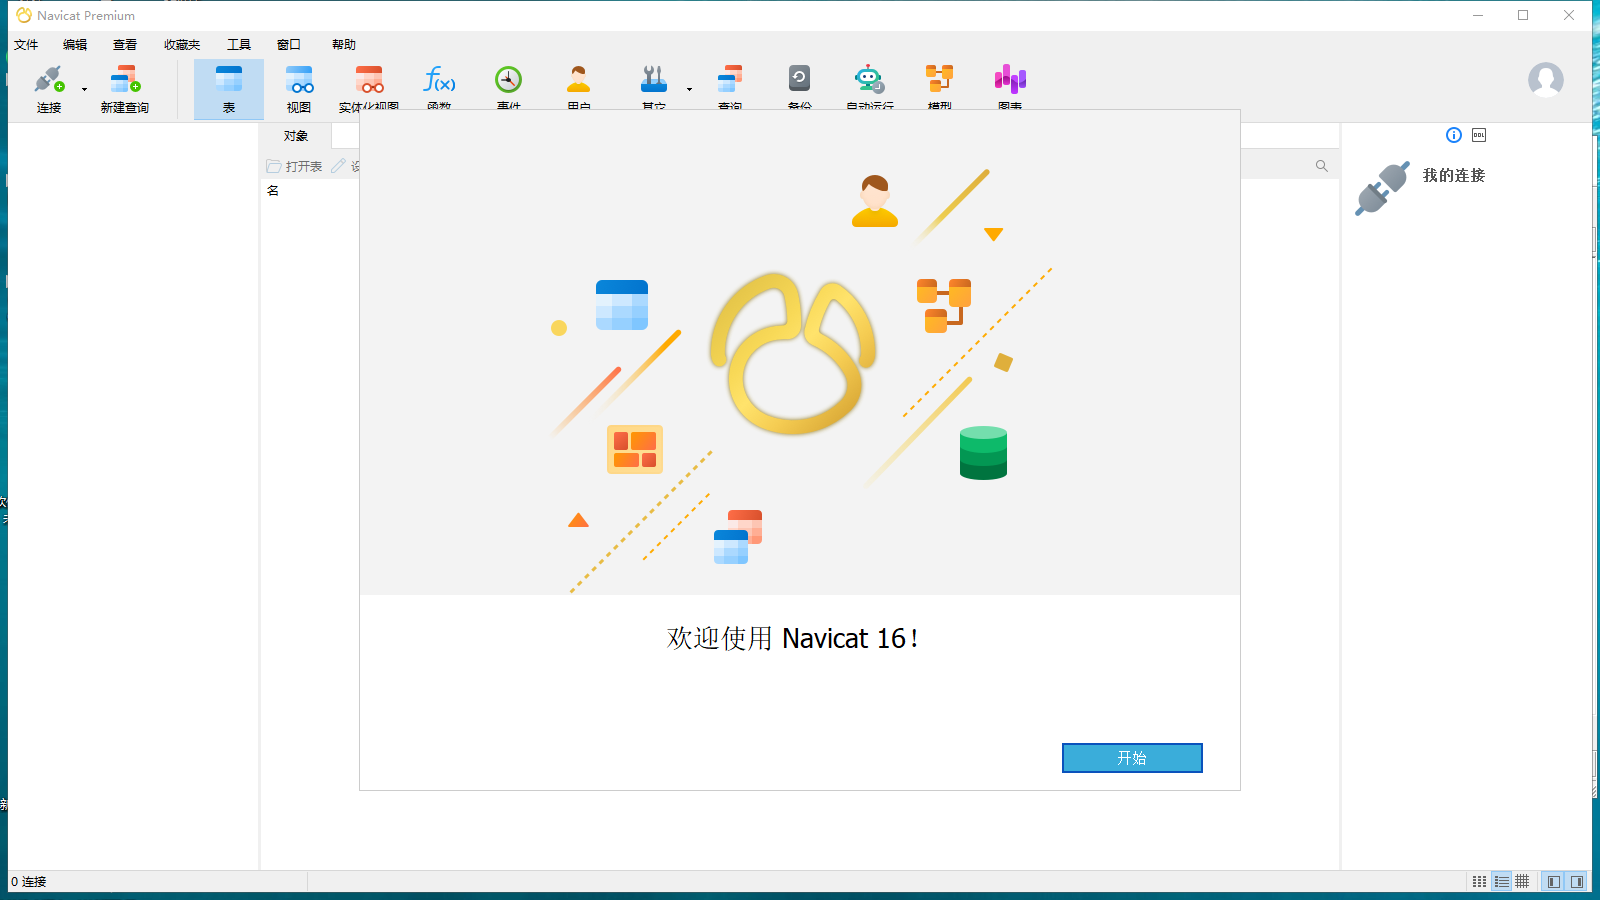Minimize the Navicat Premium window
The width and height of the screenshot is (1600, 900).
point(1478,15)
